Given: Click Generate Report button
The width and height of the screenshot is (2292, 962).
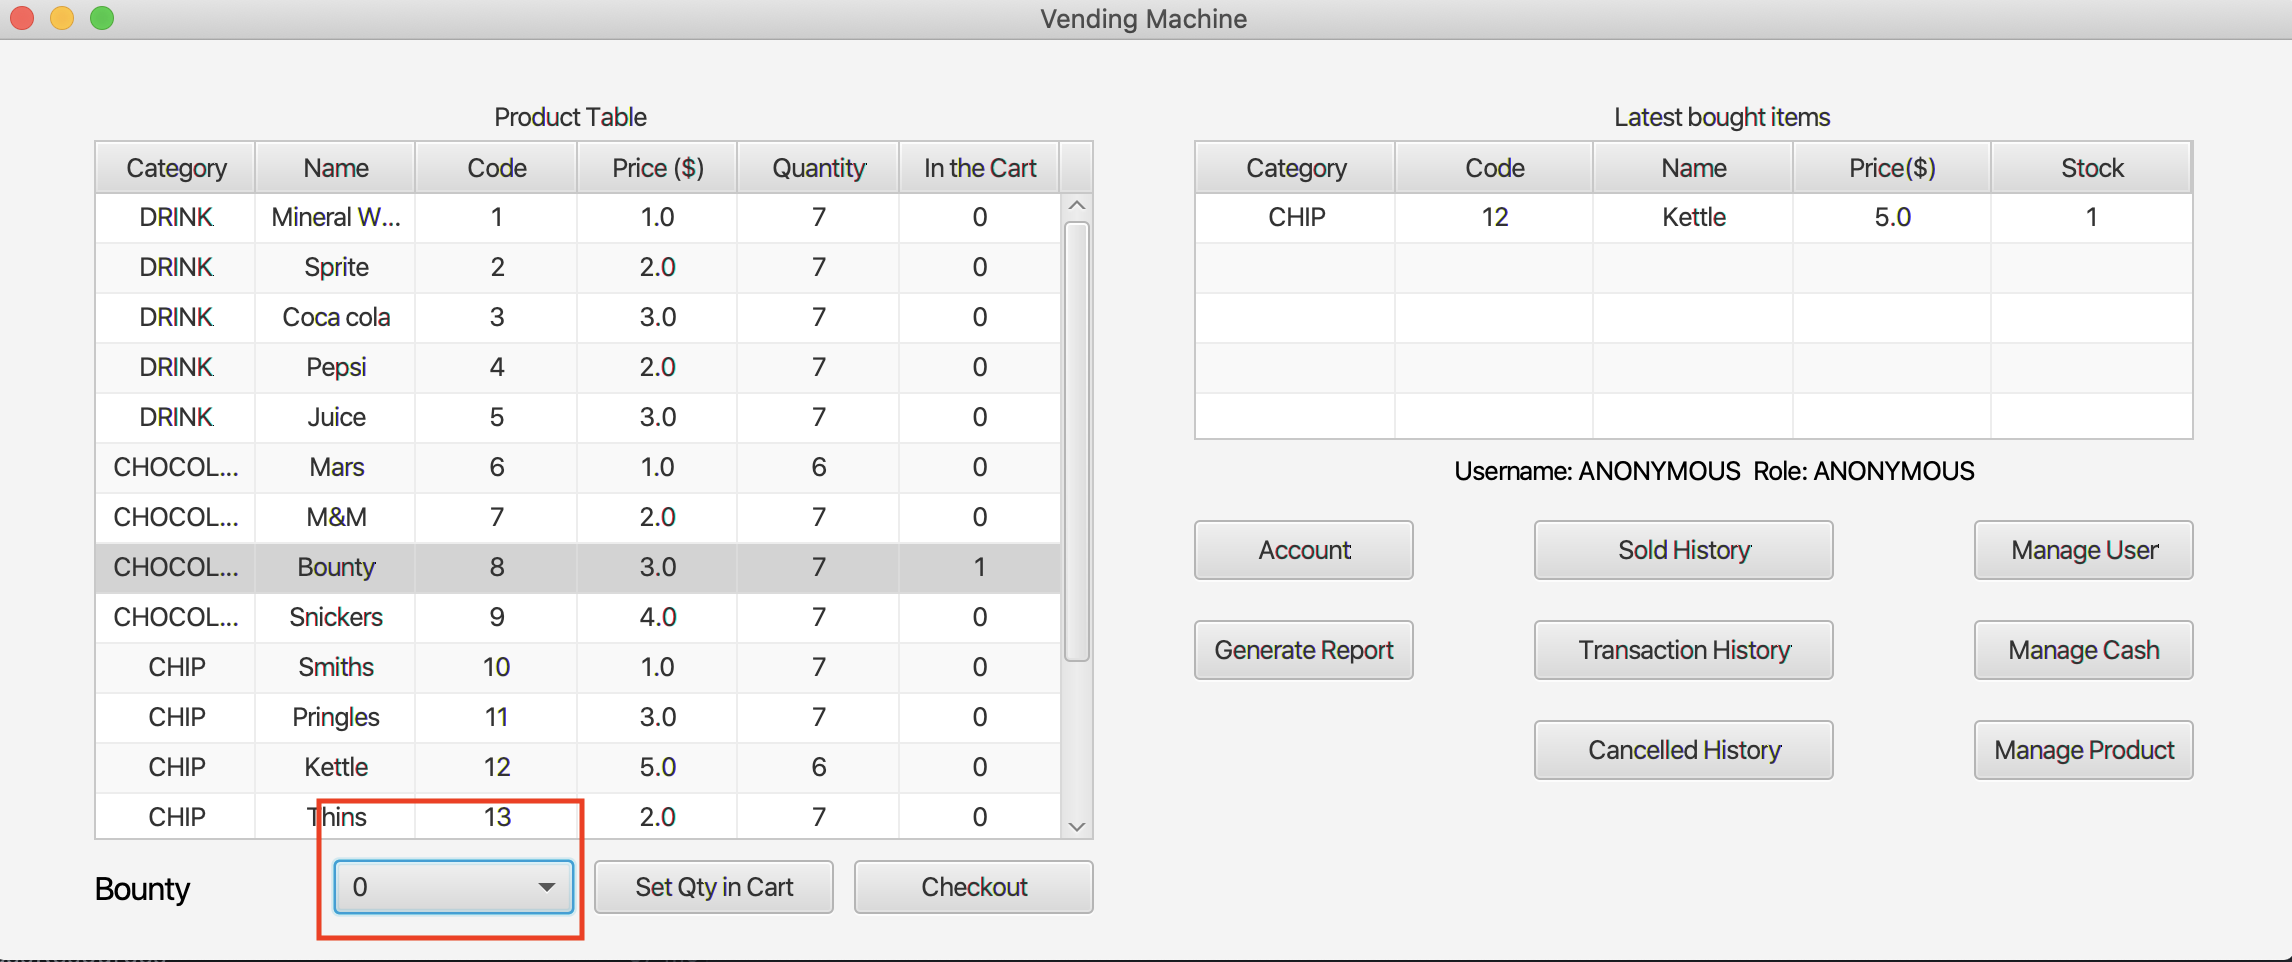Looking at the screenshot, I should 1303,650.
